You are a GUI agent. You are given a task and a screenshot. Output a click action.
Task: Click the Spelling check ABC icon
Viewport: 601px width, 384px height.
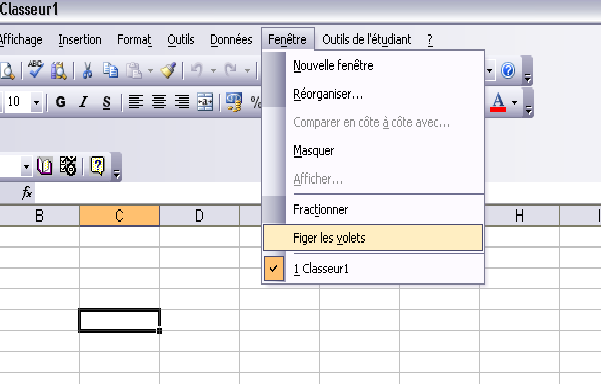tap(36, 70)
